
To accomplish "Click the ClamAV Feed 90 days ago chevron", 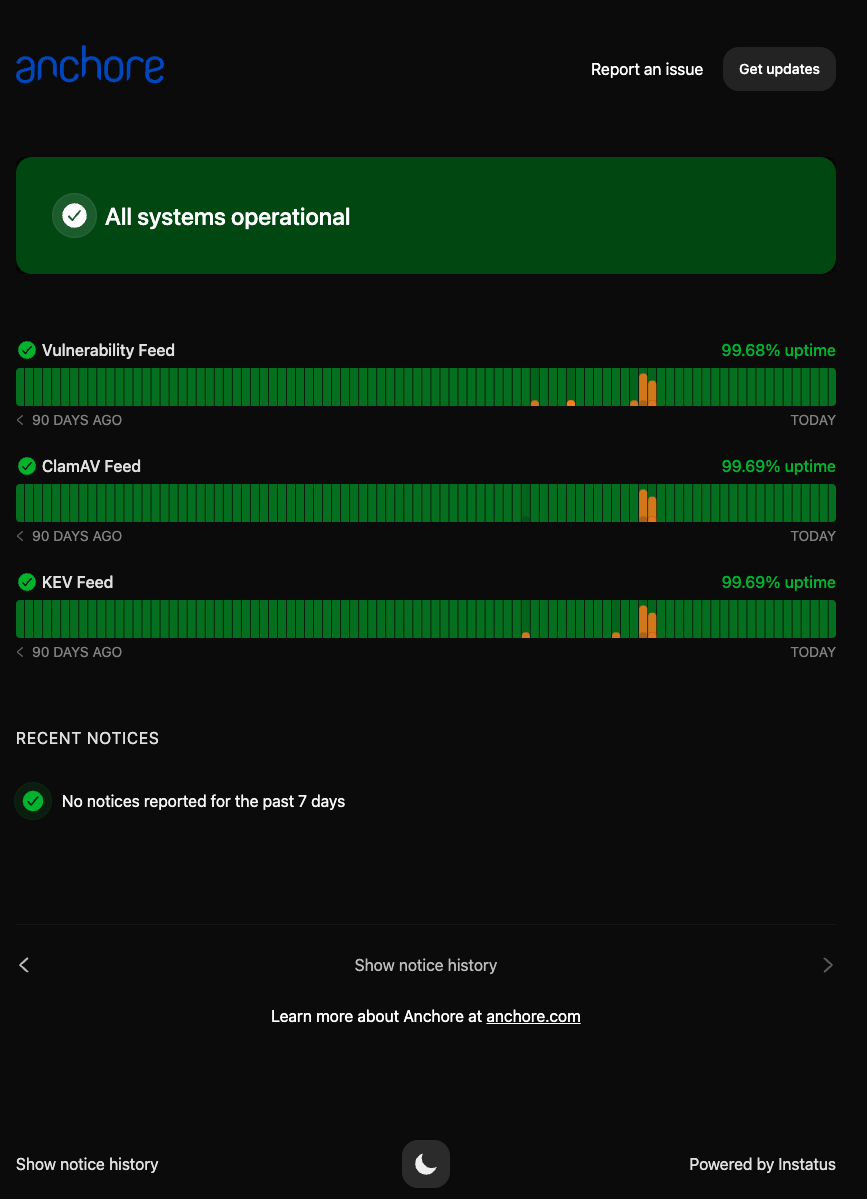I will point(18,536).
